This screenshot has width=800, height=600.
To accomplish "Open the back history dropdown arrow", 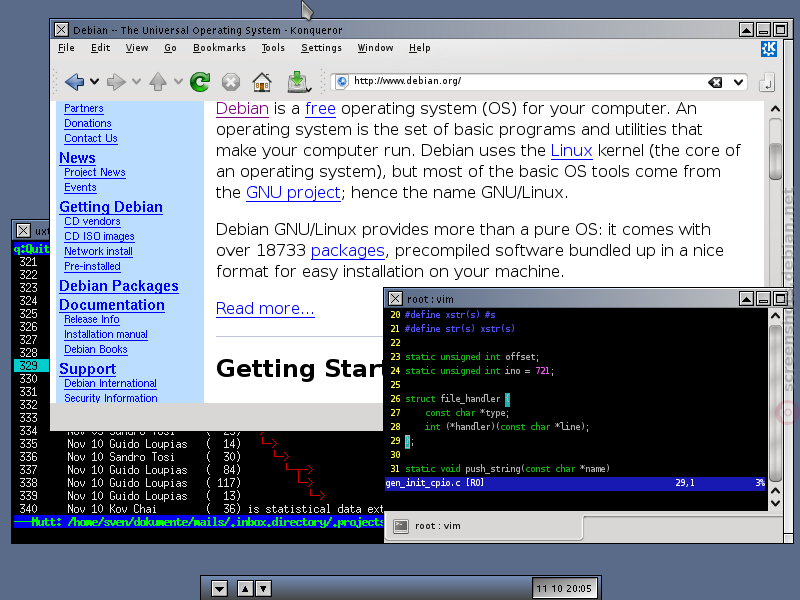I will (x=94, y=81).
